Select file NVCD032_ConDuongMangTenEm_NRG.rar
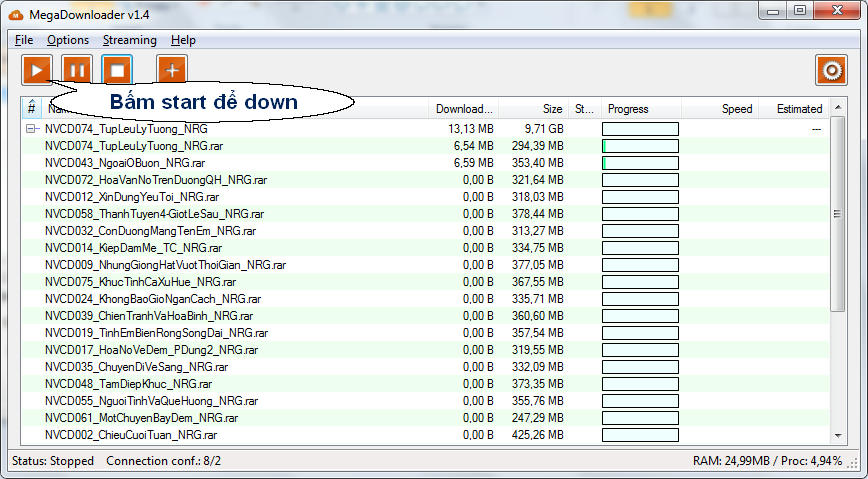868x479 pixels. click(151, 231)
